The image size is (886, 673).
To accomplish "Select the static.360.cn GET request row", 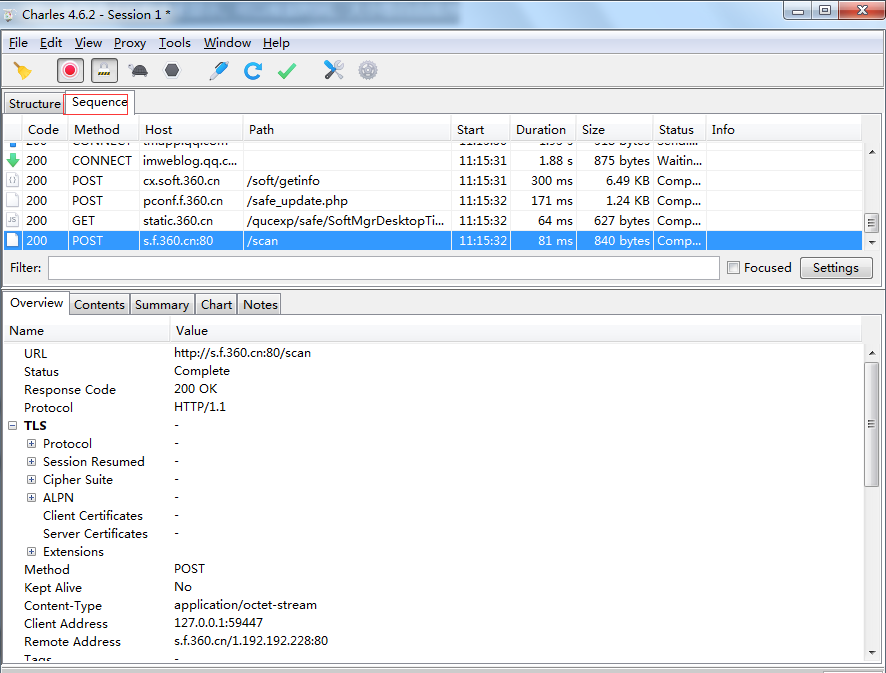I will click(x=433, y=220).
